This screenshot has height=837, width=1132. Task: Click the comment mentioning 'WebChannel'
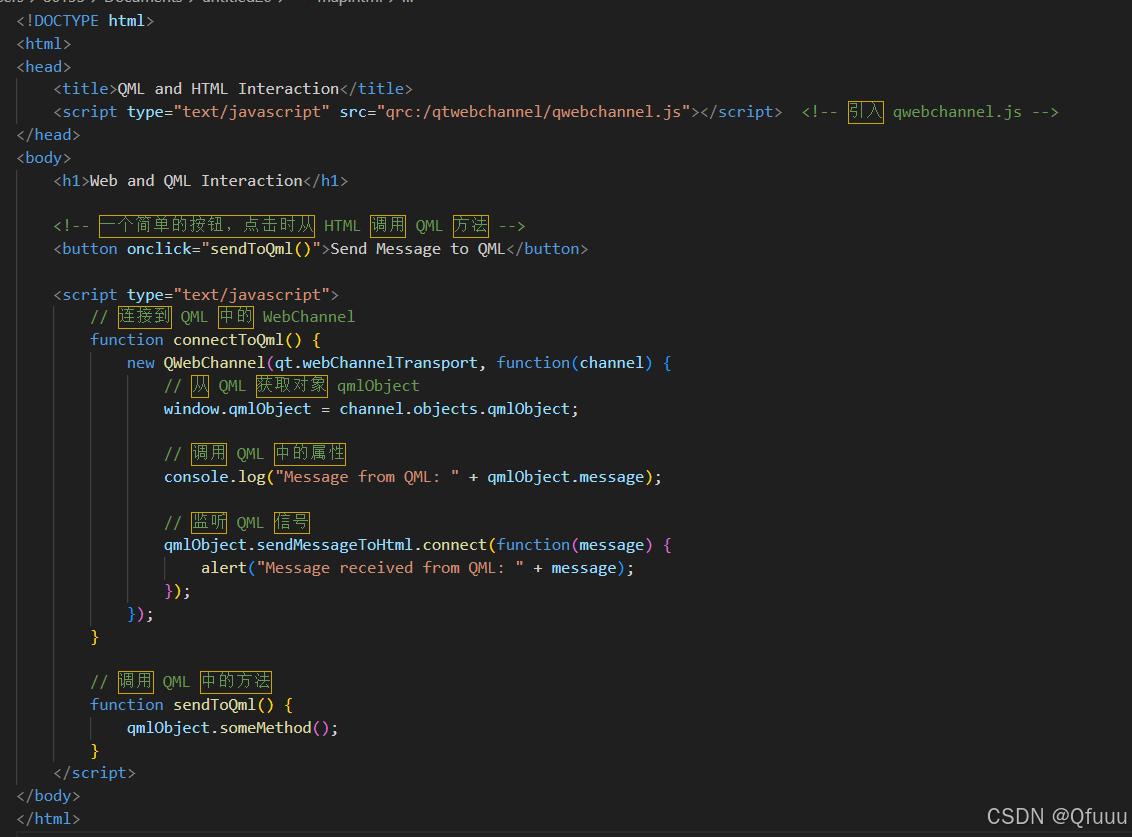[222, 317]
